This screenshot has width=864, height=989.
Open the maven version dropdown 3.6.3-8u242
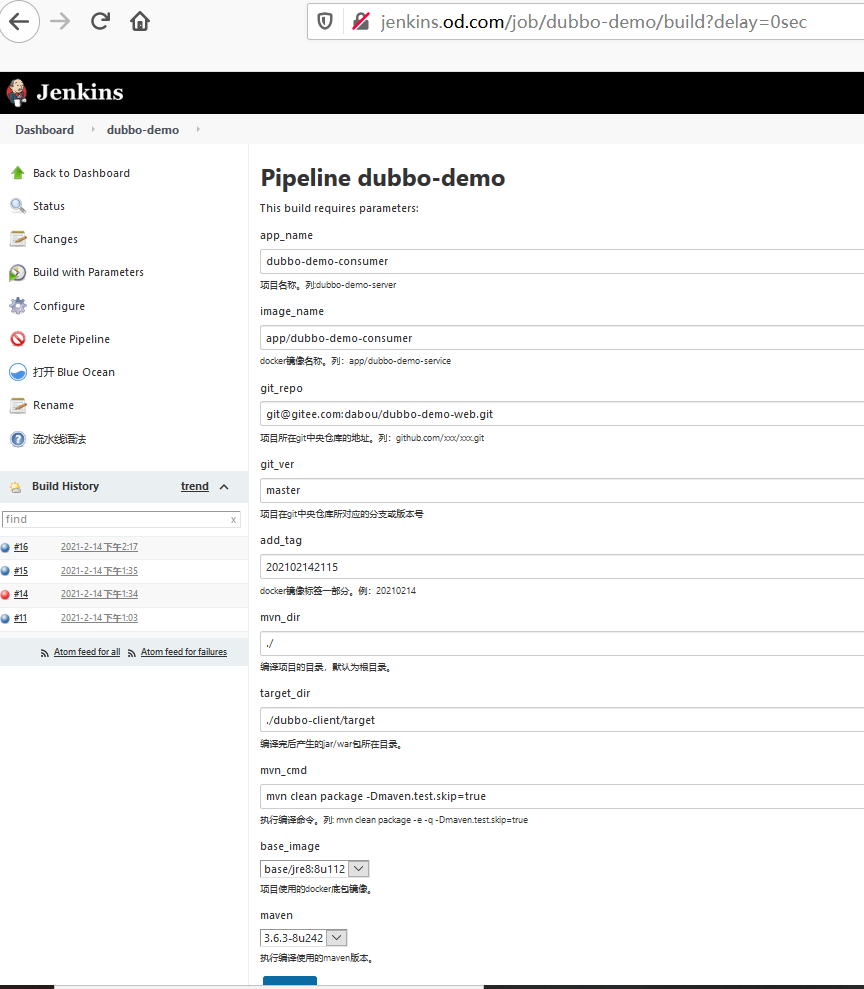pos(303,938)
